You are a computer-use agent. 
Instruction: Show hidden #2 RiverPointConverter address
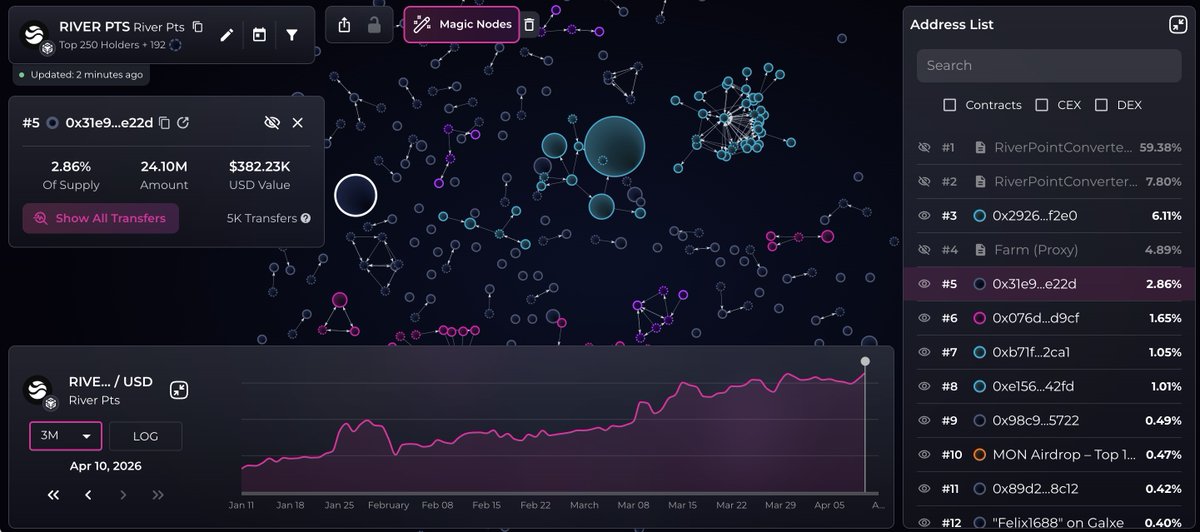pyautogui.click(x=924, y=181)
